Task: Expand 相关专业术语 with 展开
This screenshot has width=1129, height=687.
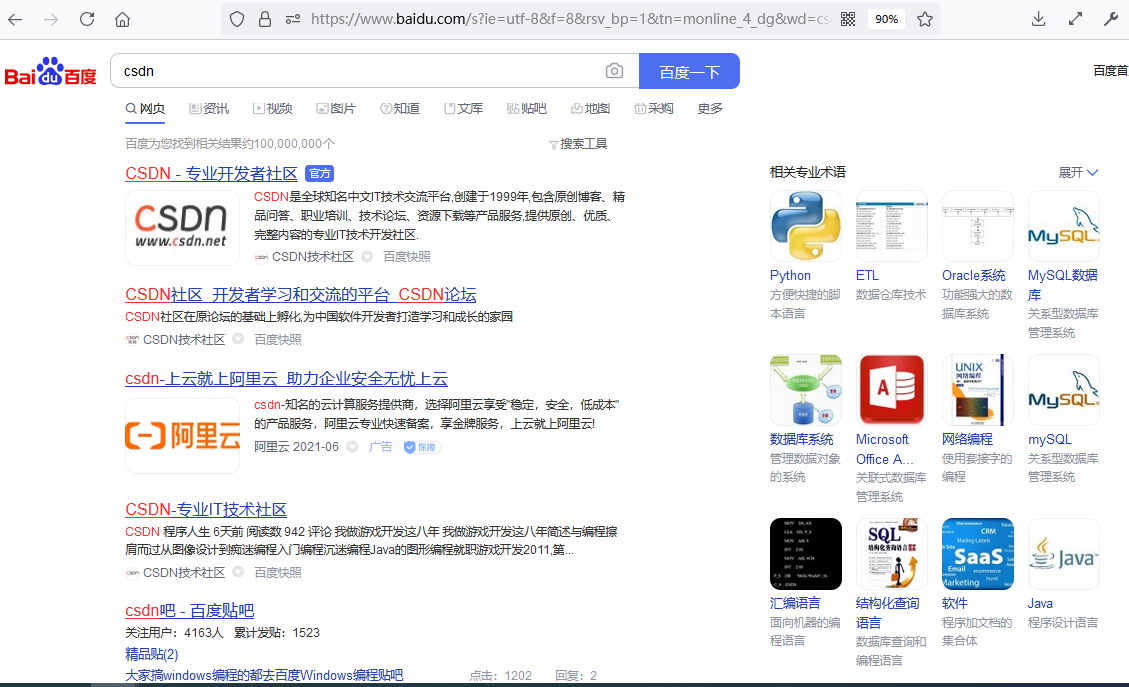Action: 1078,173
